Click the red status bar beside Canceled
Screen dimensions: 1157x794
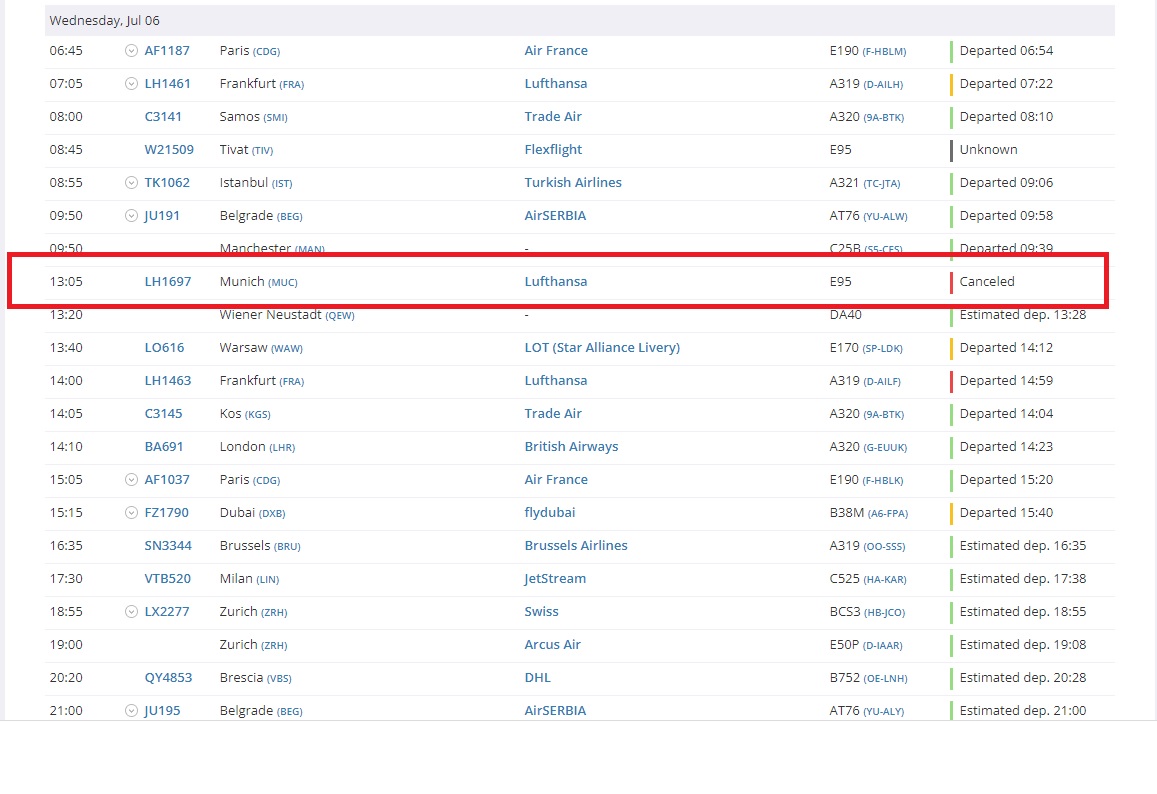(x=951, y=282)
